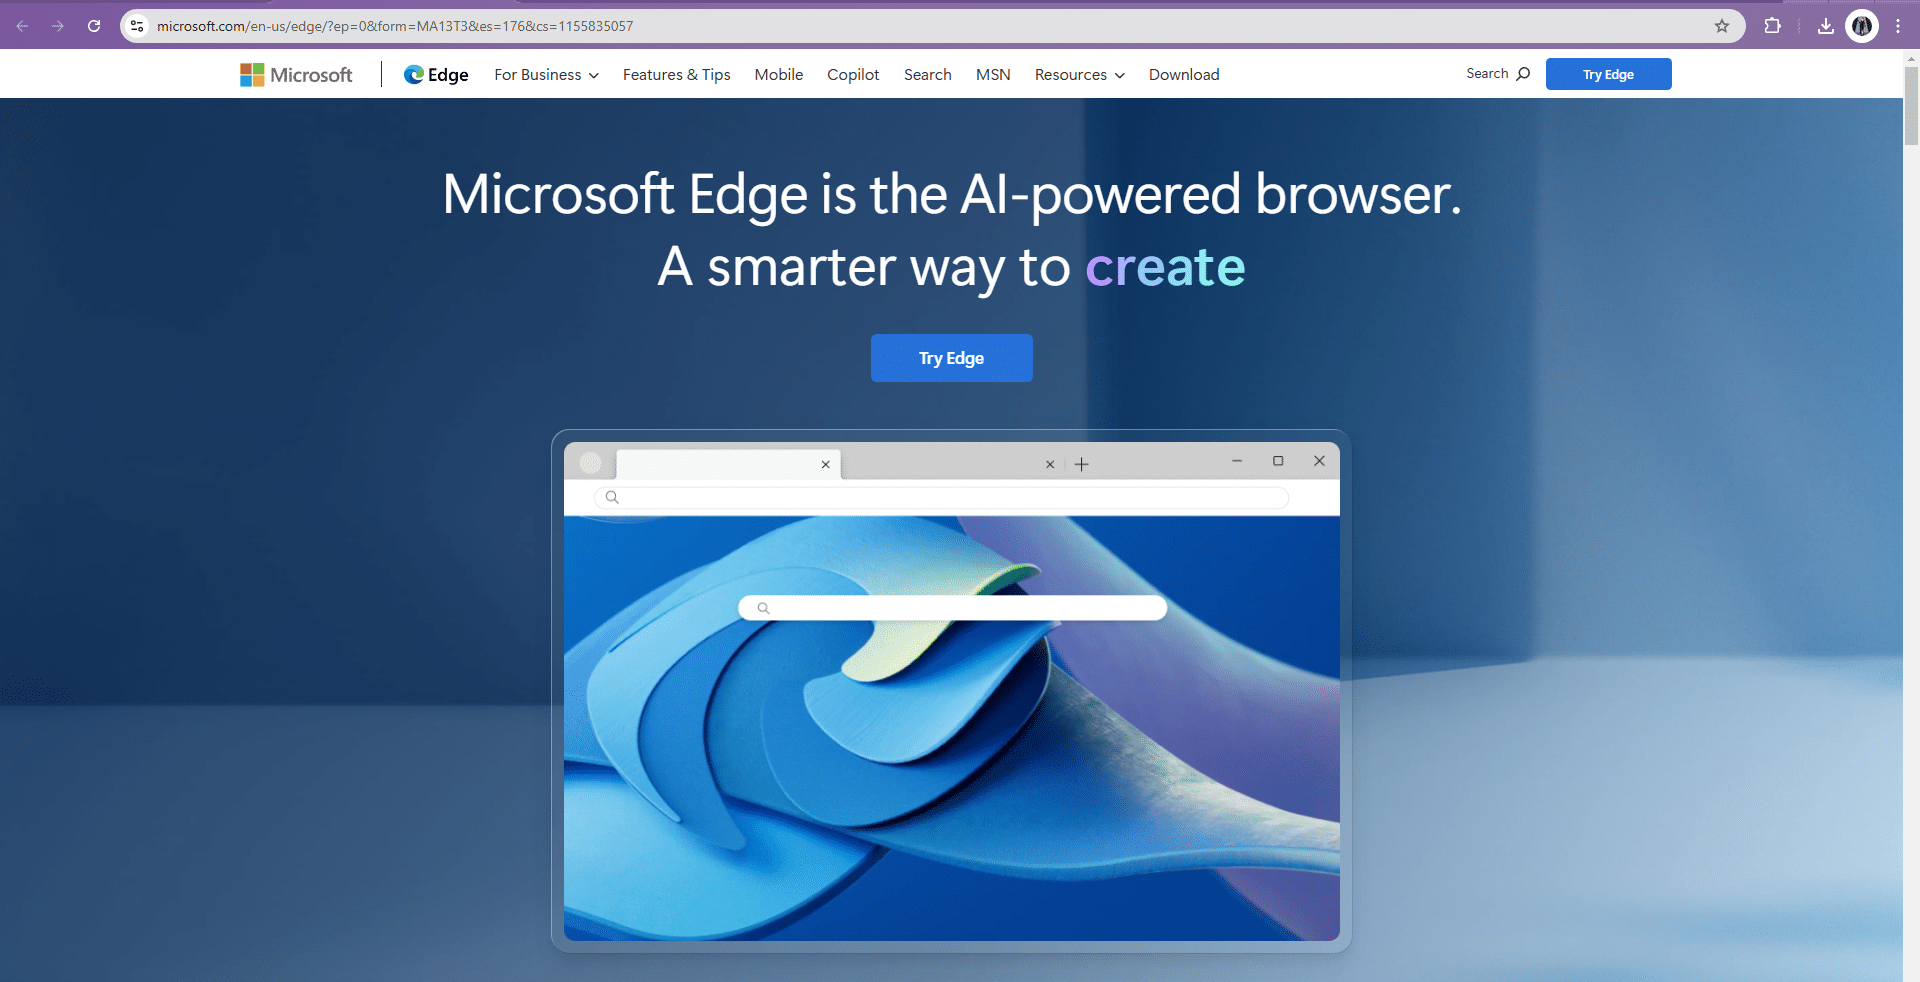1920x982 pixels.
Task: Open the Extensions puzzle icon
Action: 1773,26
